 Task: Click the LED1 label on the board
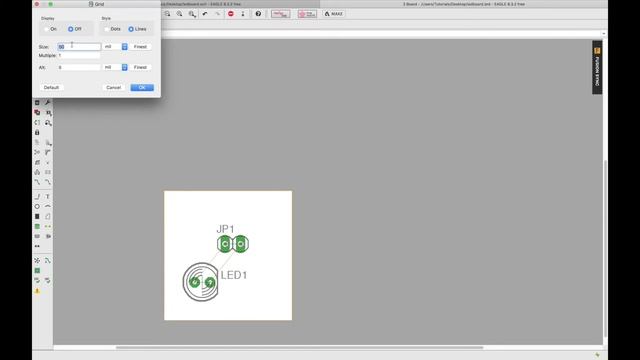(234, 275)
